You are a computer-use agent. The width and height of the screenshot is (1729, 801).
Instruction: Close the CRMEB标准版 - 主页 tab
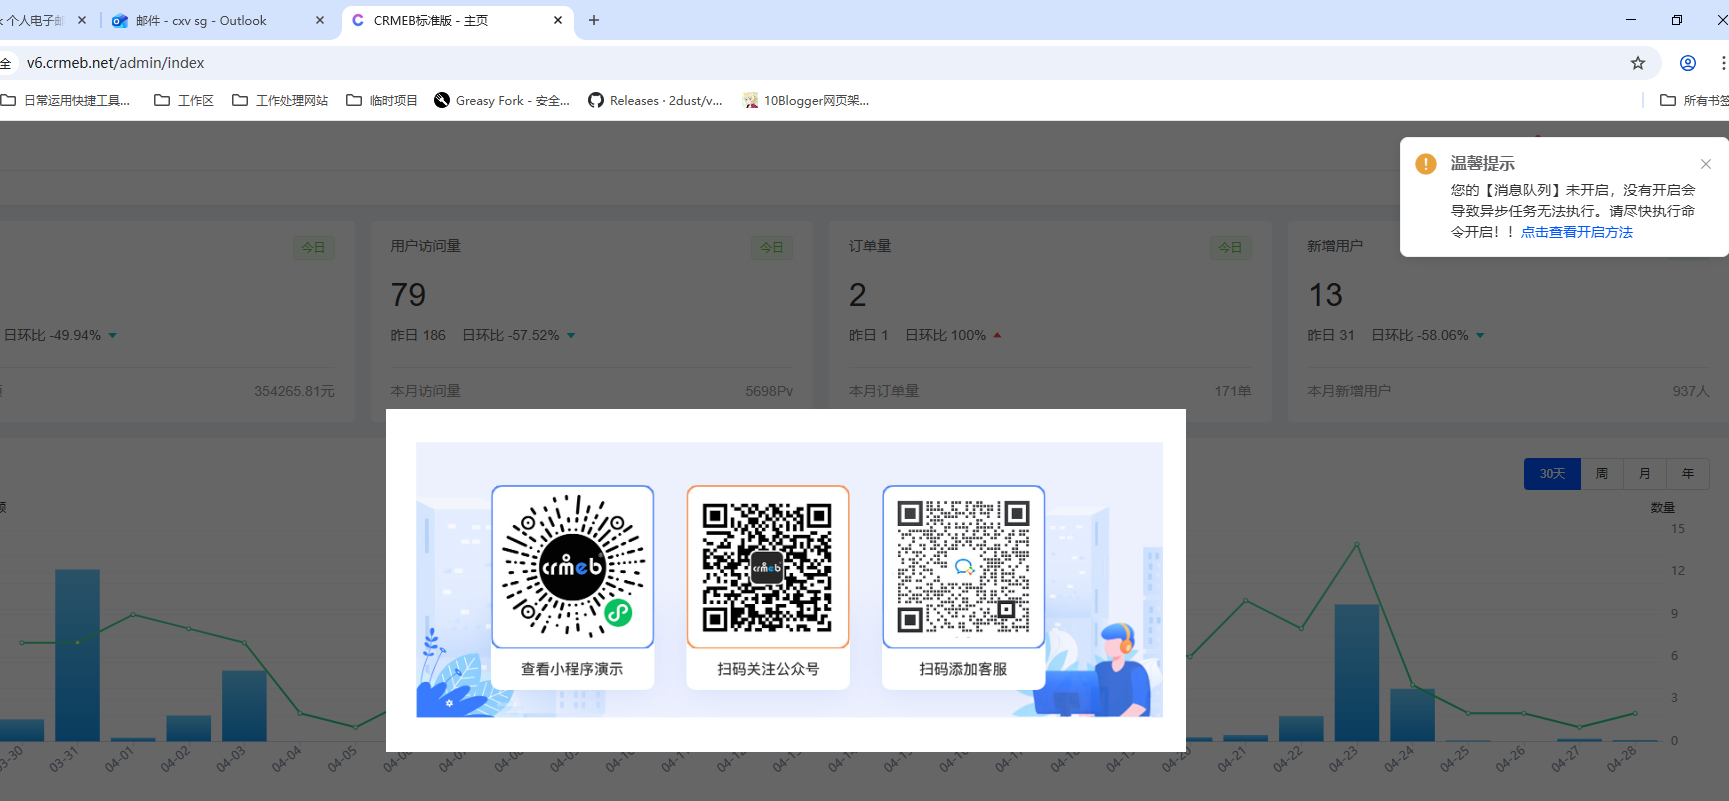point(558,20)
